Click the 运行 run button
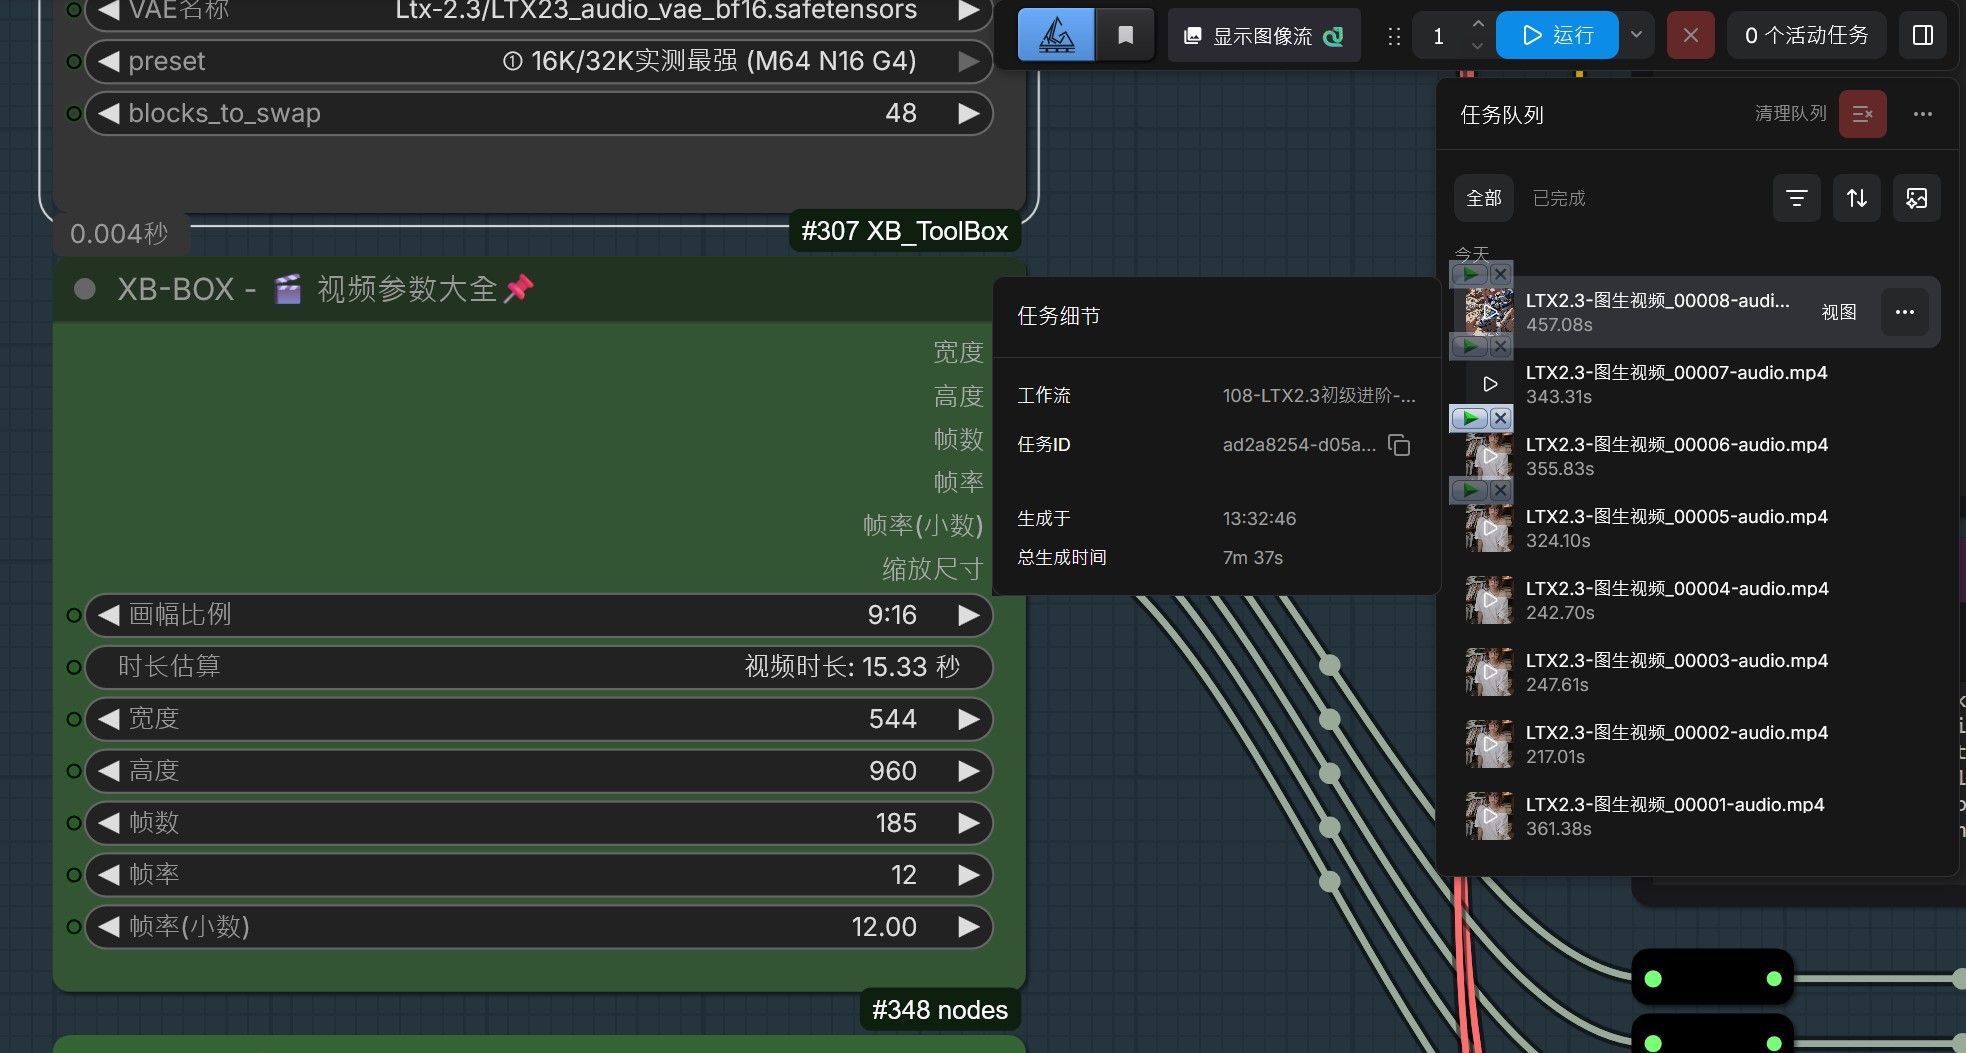The height and width of the screenshot is (1053, 1966). pos(1557,36)
